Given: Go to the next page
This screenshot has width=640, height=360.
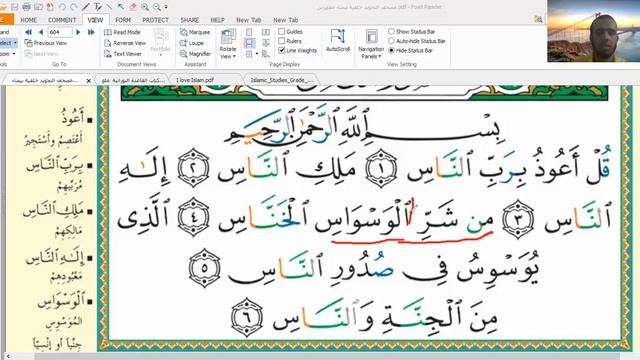Looking at the screenshot, I should [78, 32].
